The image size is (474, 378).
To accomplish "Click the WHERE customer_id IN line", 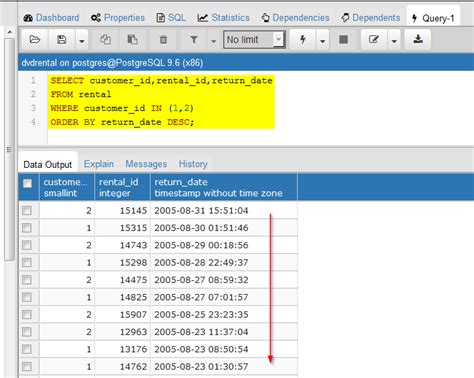I will tap(122, 108).
